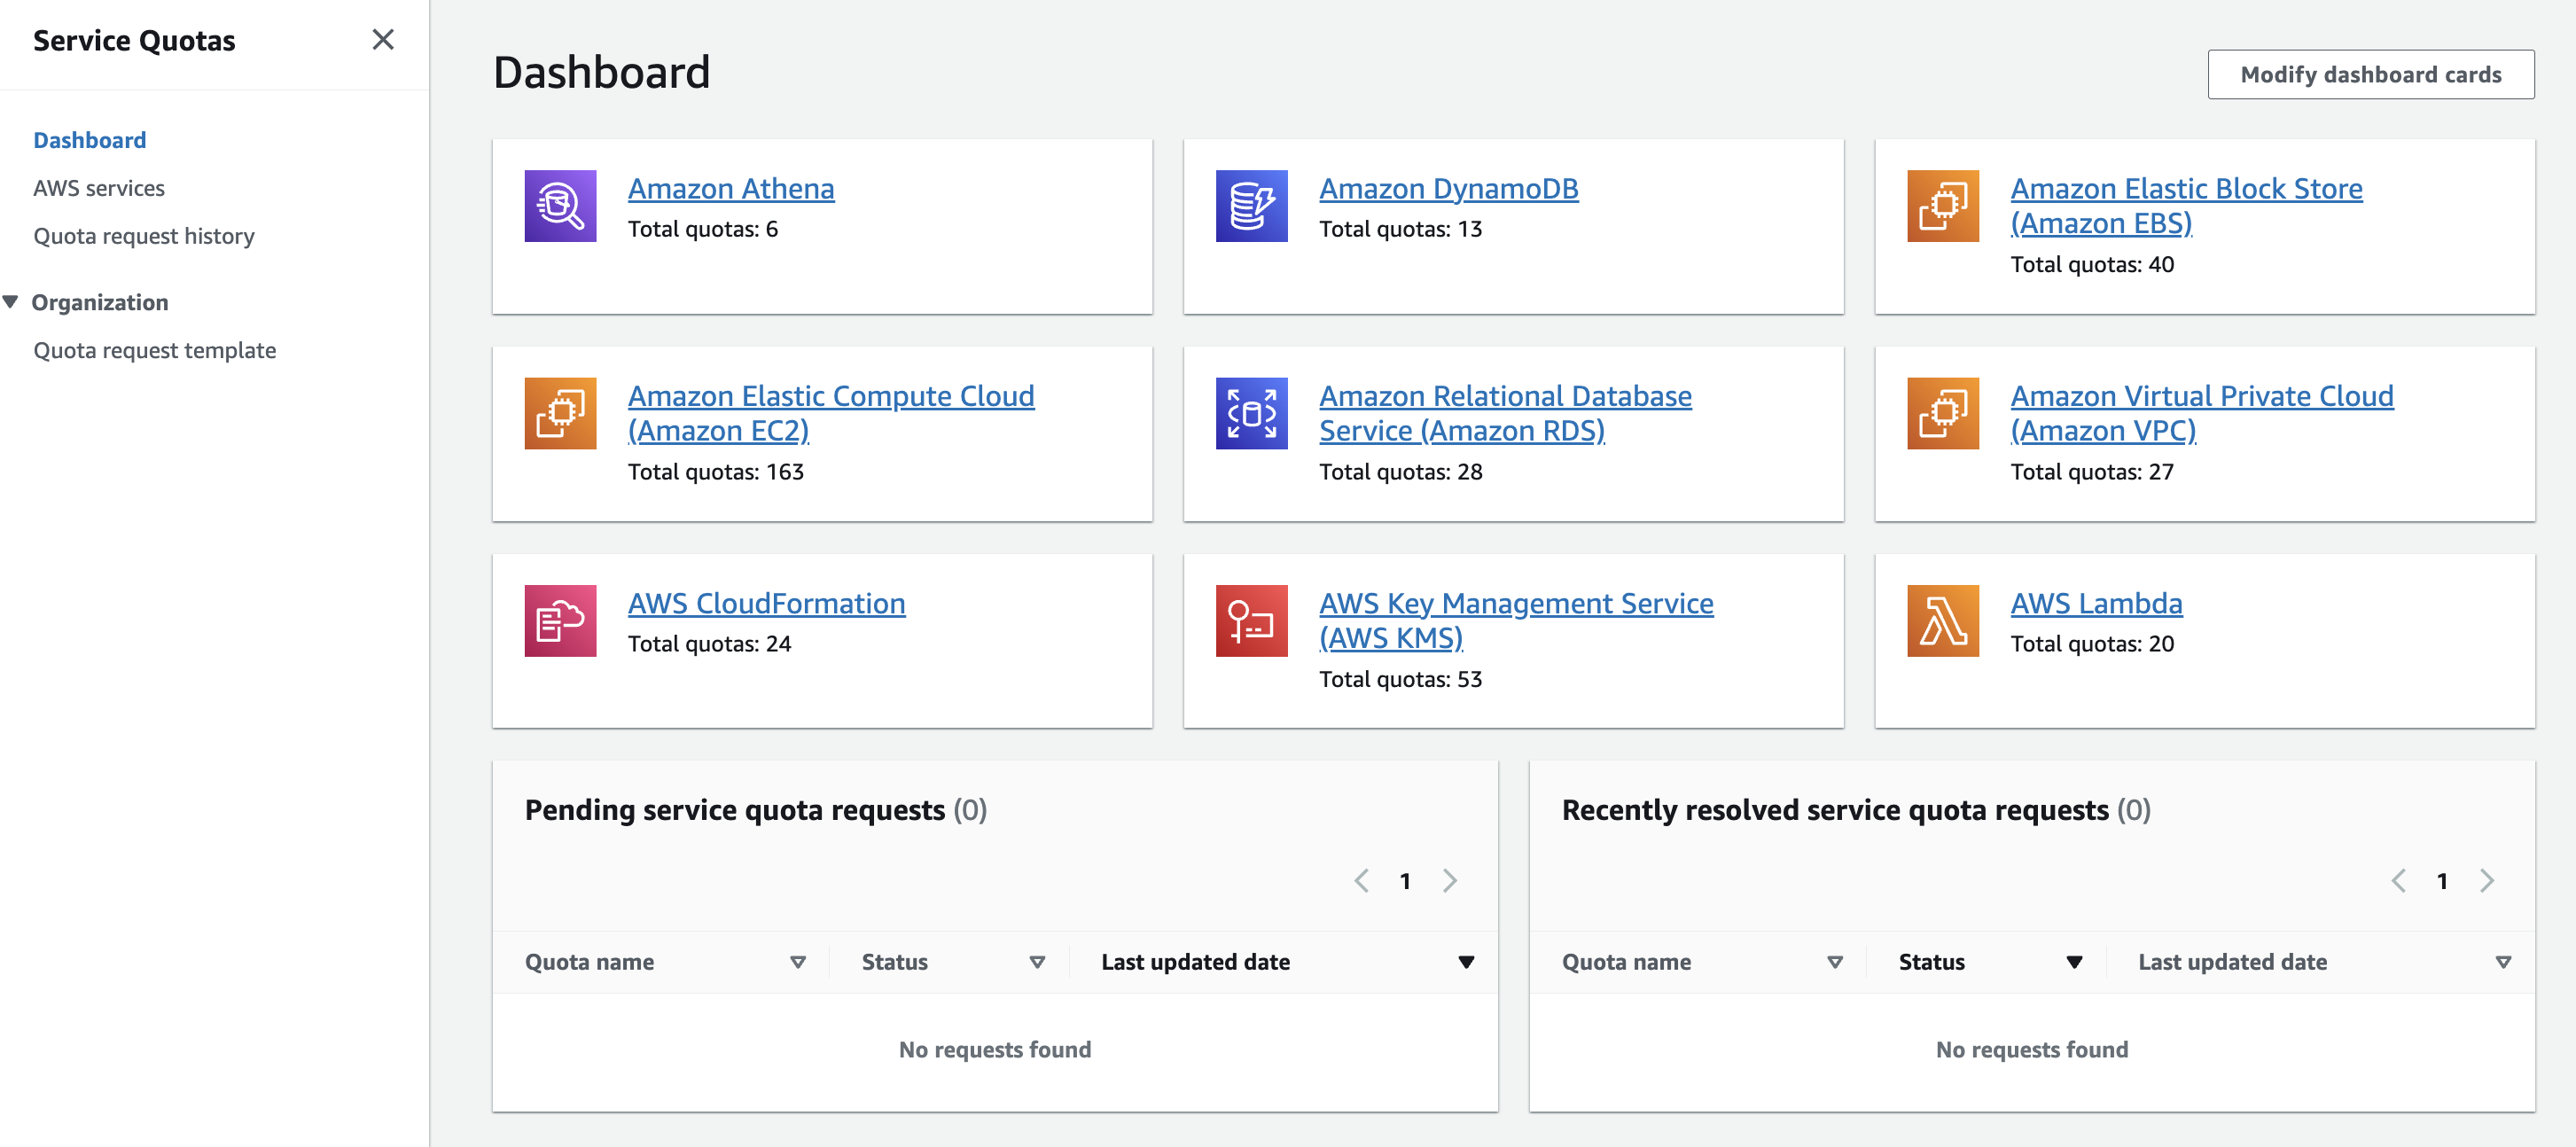Click the Amazon EBS storage icon
This screenshot has height=1147, width=2576.
[1942, 206]
